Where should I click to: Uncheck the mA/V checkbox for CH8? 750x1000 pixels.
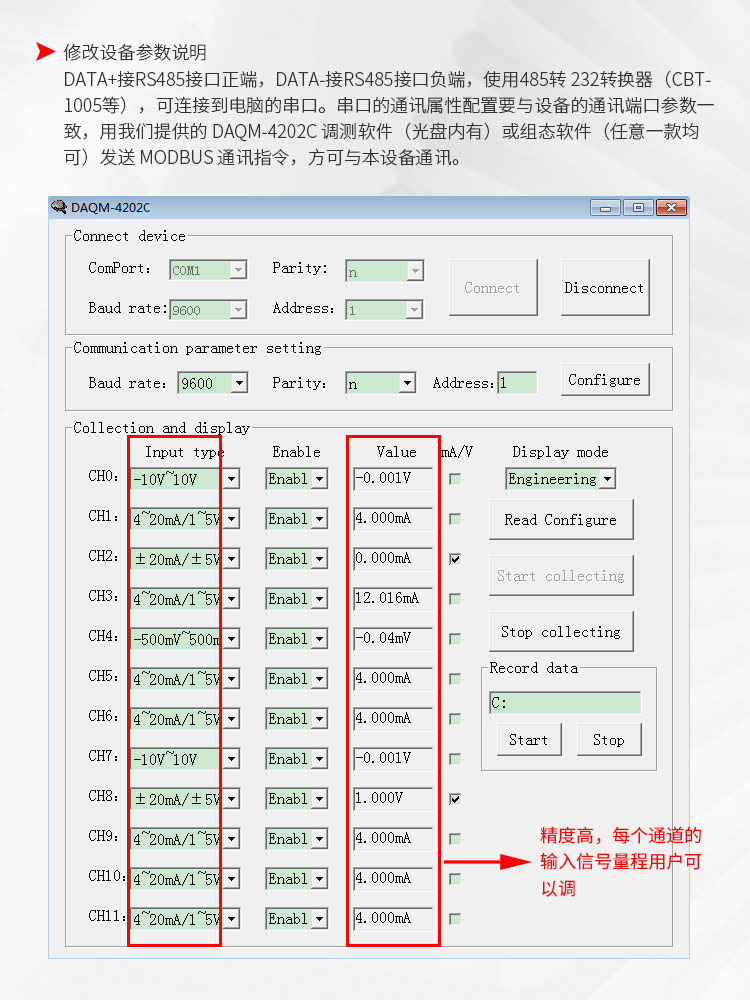point(455,799)
